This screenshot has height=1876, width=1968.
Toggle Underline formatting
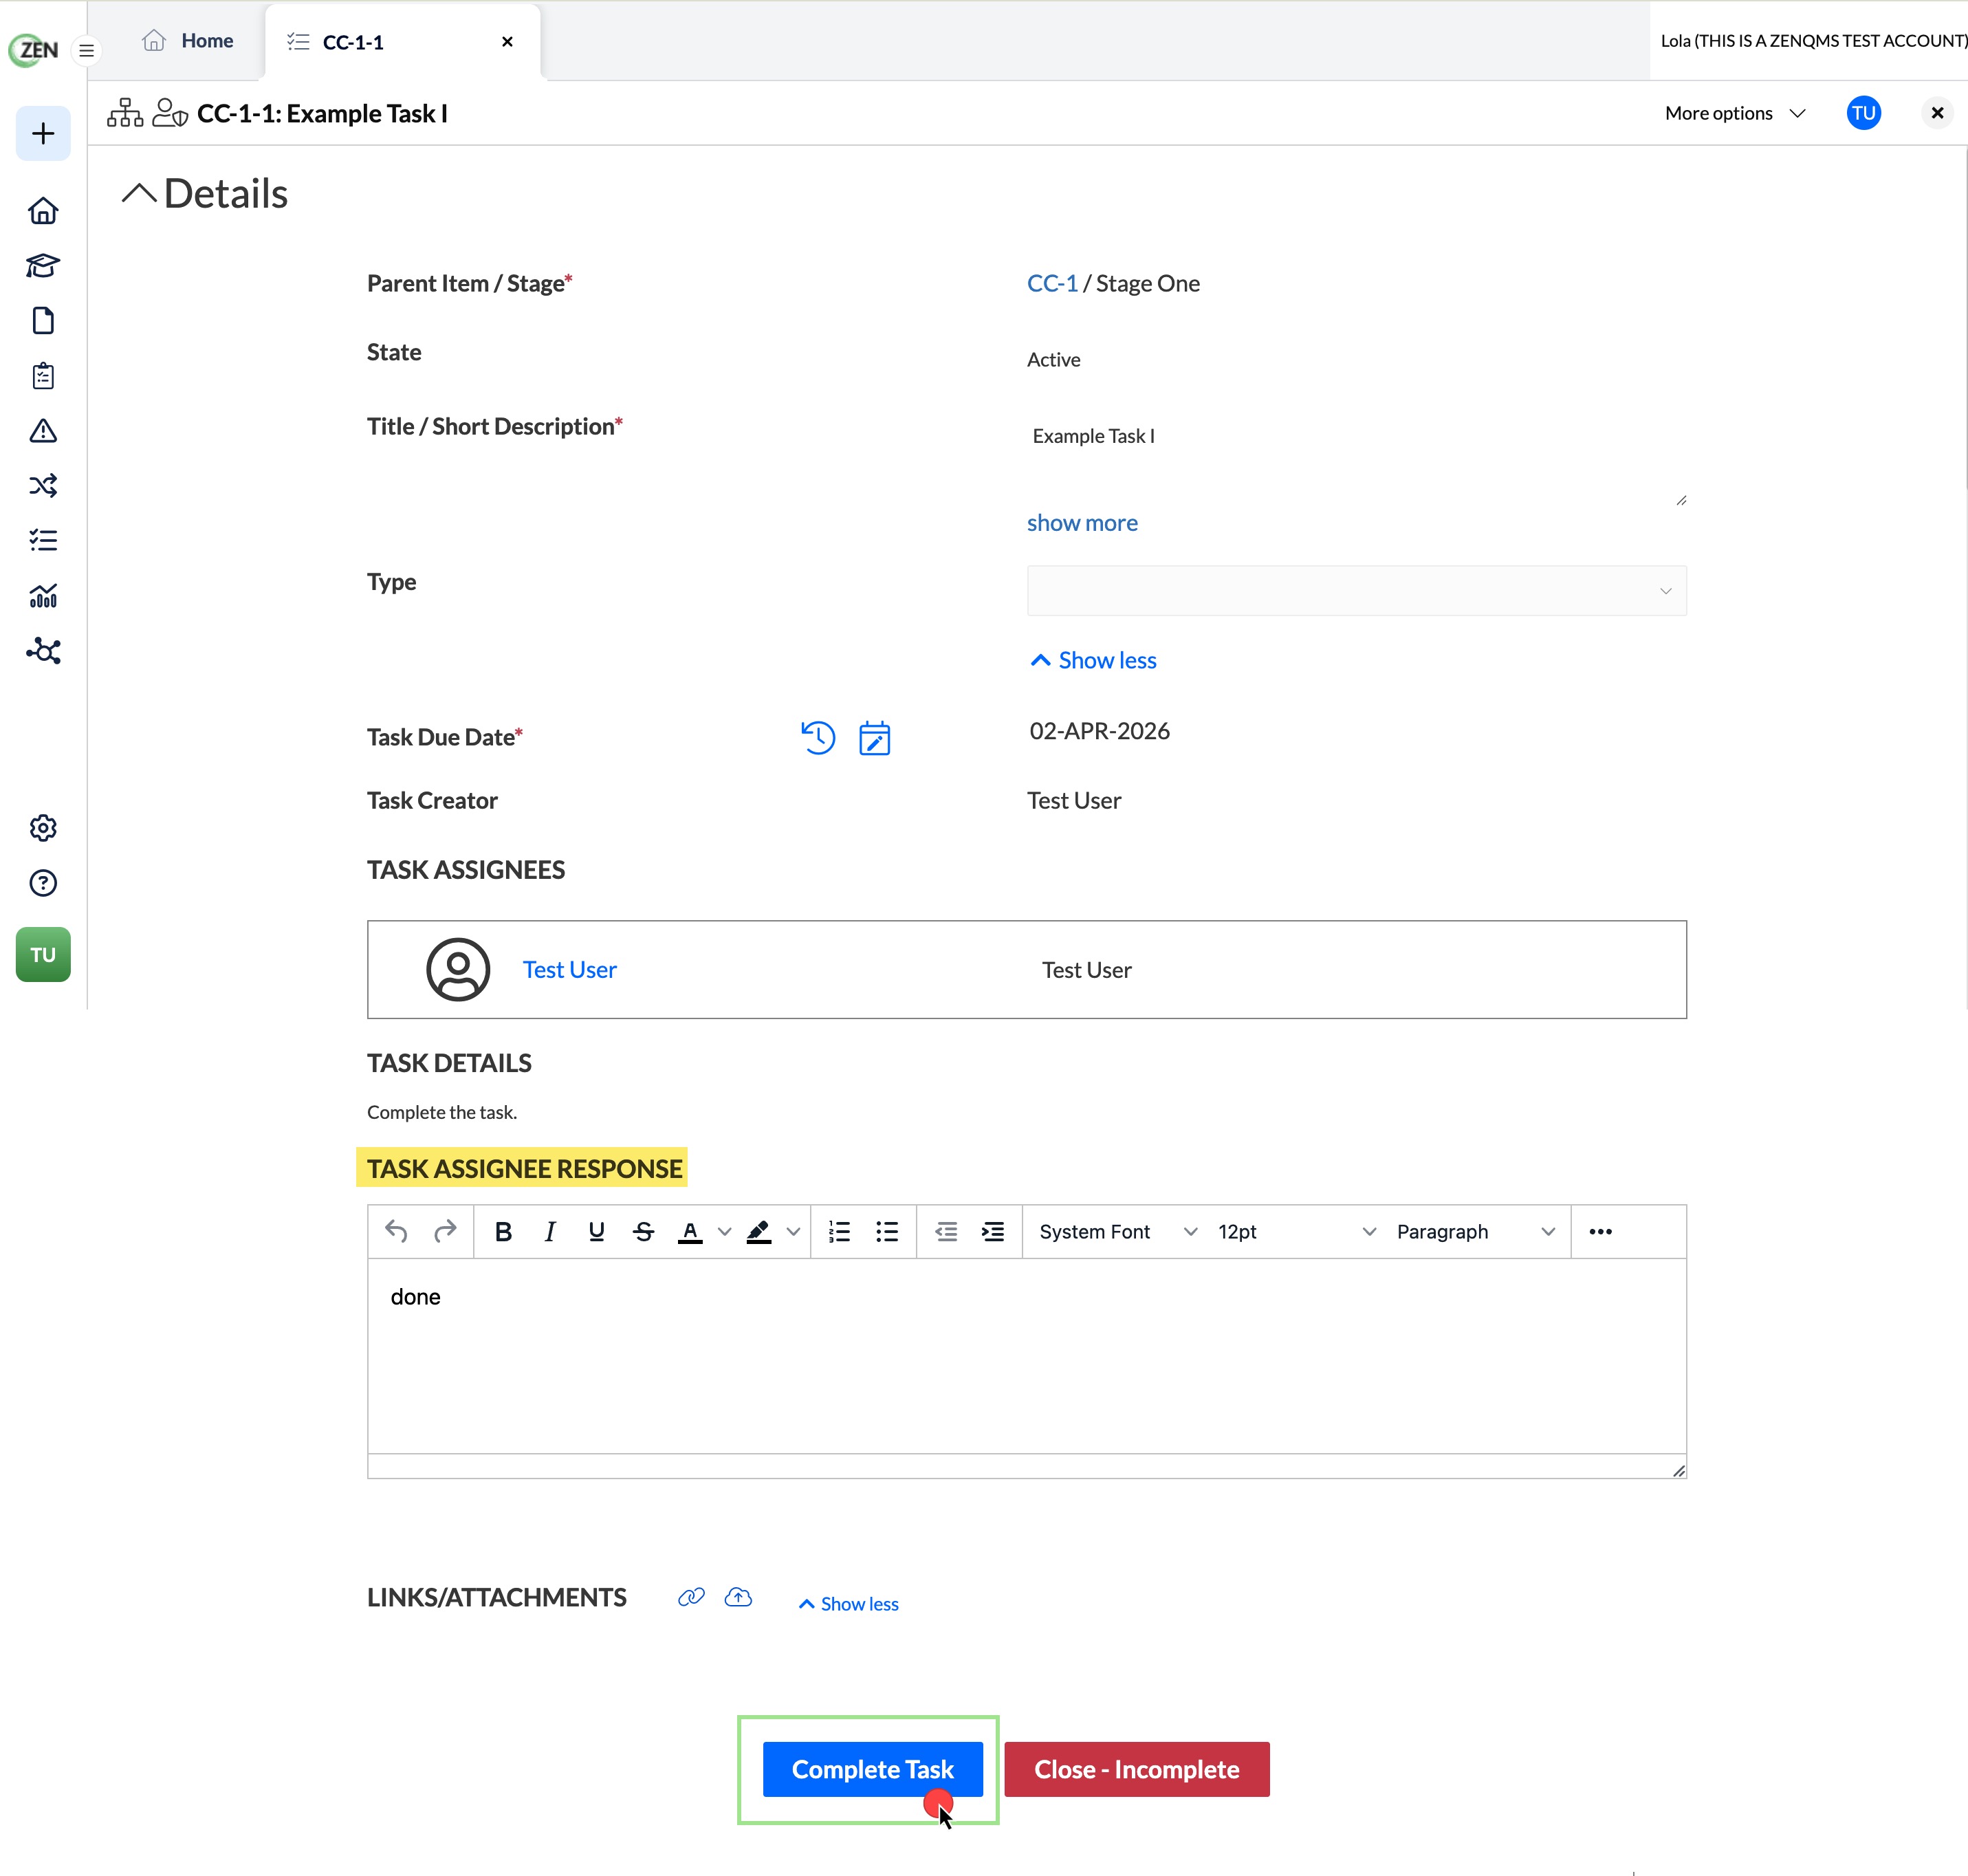596,1232
